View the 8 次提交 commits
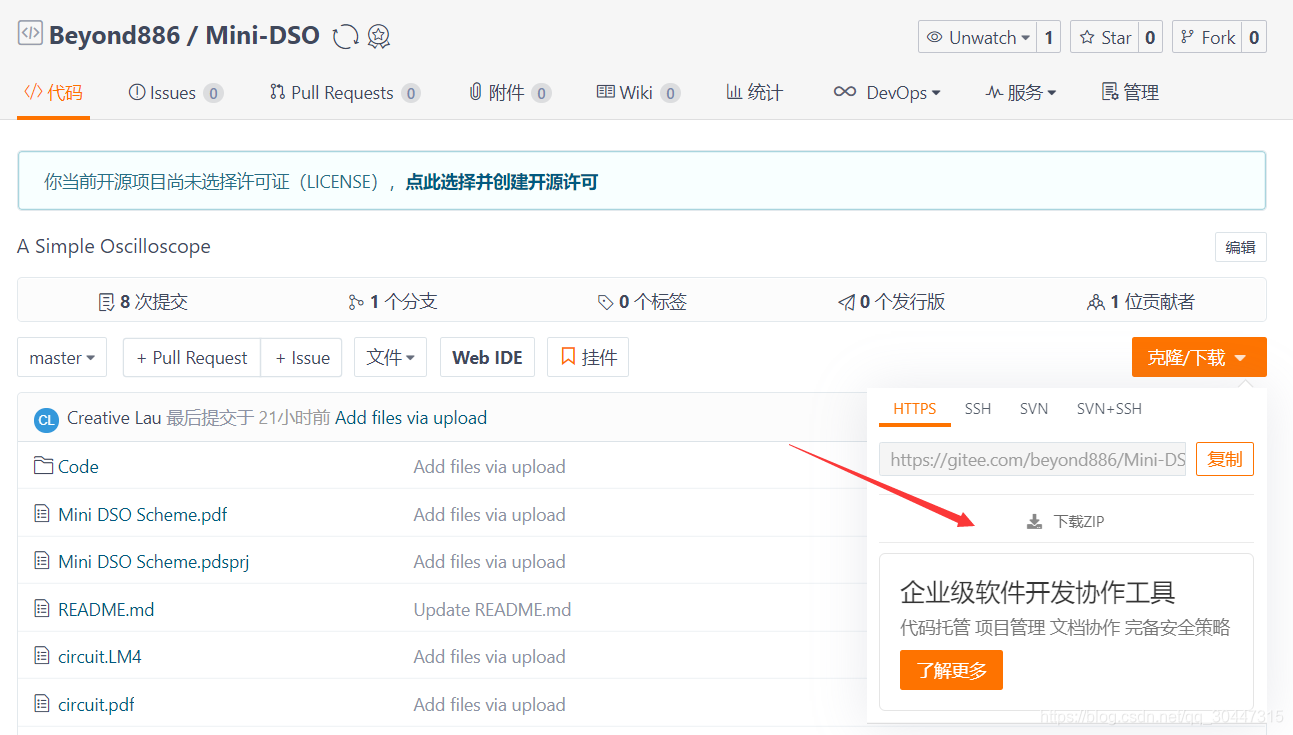The height and width of the screenshot is (735, 1293). [143, 301]
